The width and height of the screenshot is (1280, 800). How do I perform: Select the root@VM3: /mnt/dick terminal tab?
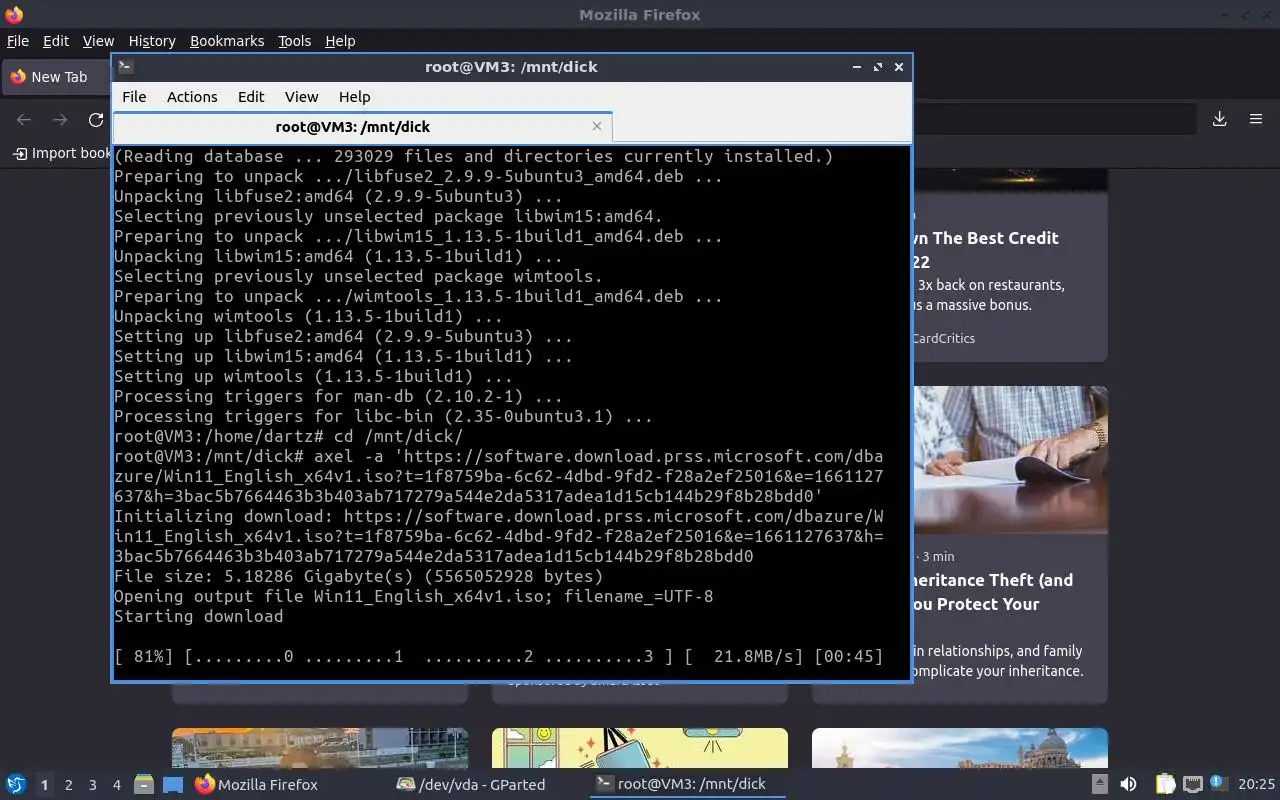(x=362, y=127)
